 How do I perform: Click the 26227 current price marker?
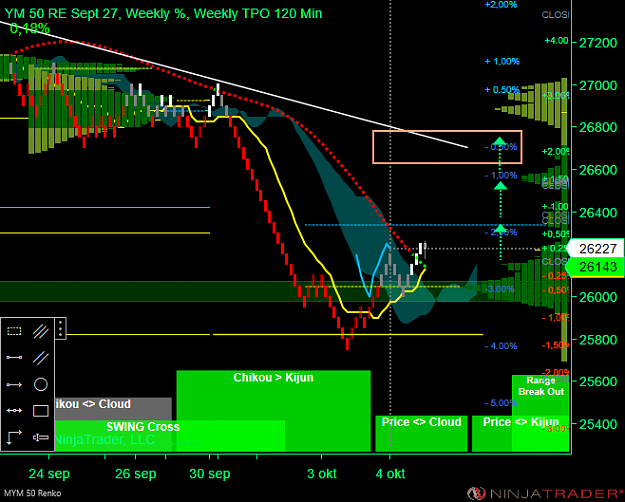coord(597,249)
